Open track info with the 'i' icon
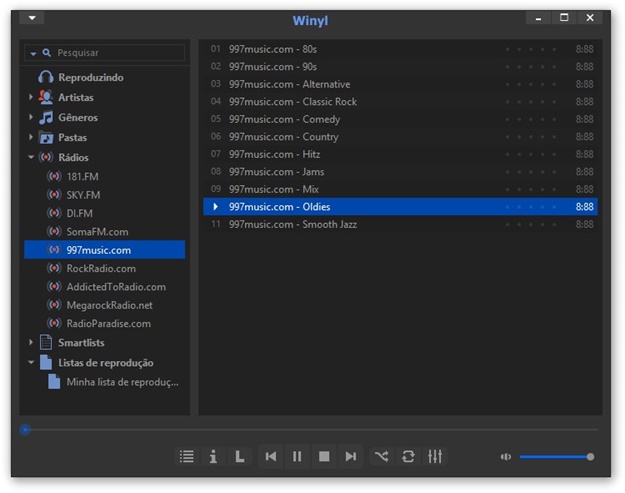 [213, 456]
